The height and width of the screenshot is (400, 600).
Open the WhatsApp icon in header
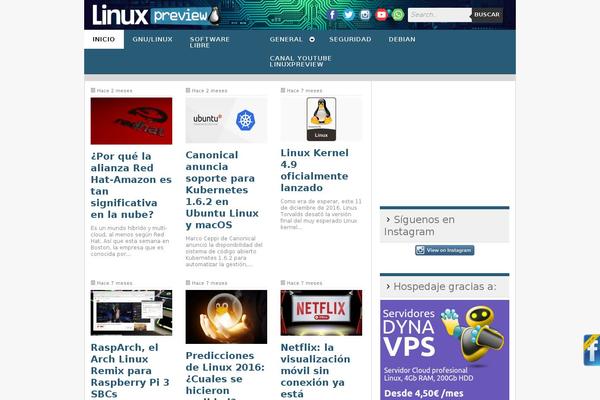[398, 15]
